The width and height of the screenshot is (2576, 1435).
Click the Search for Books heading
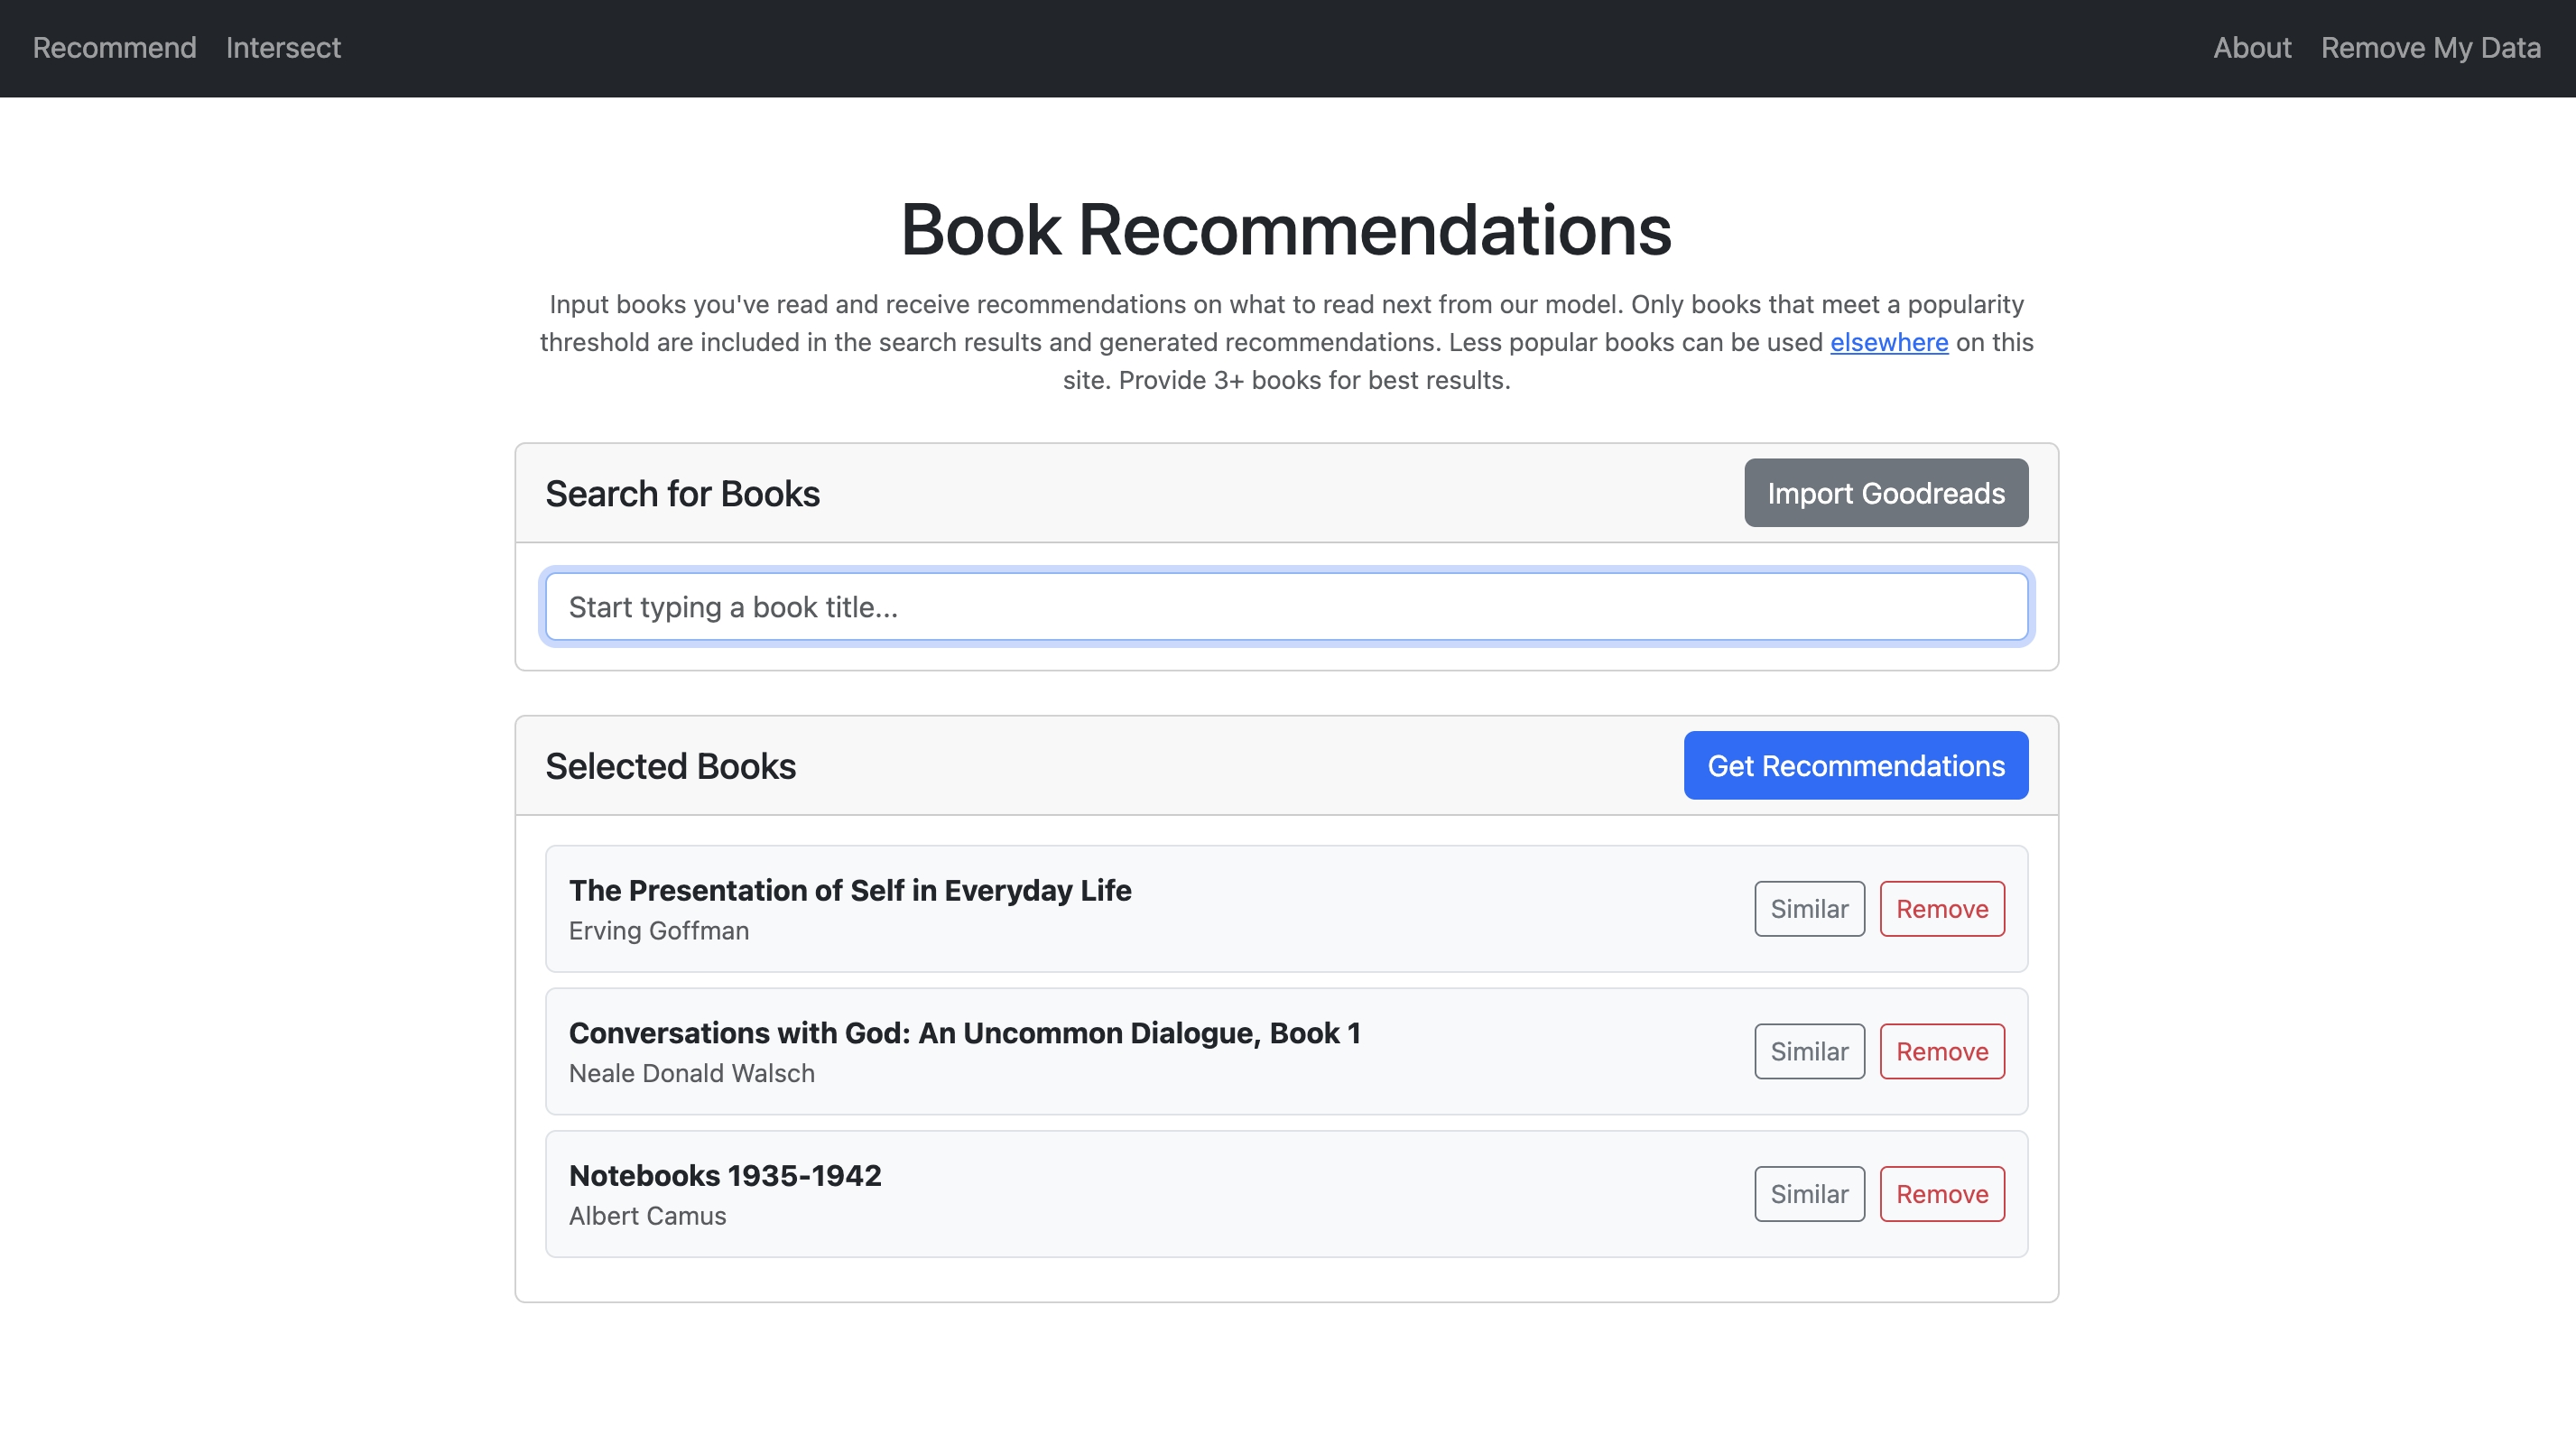click(x=682, y=494)
